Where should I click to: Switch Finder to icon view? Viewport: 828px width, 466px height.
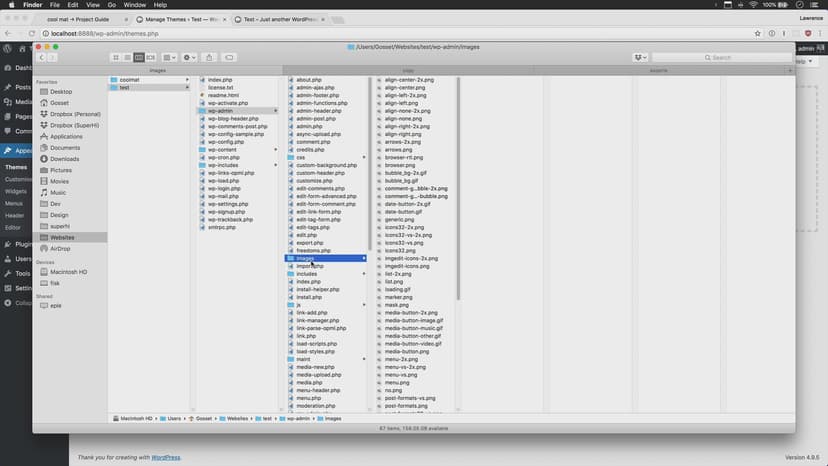pos(114,57)
